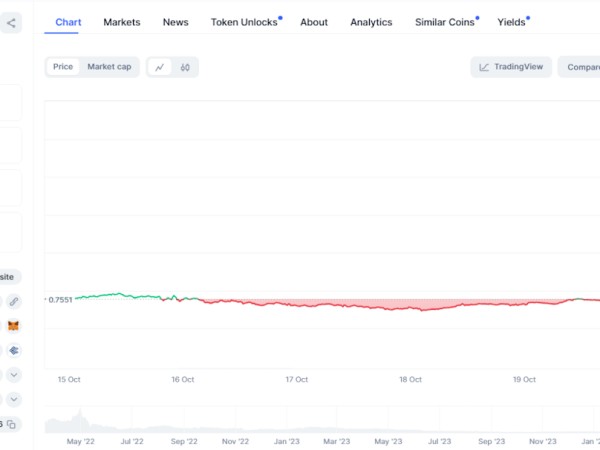Open the Chart tab

pos(68,22)
